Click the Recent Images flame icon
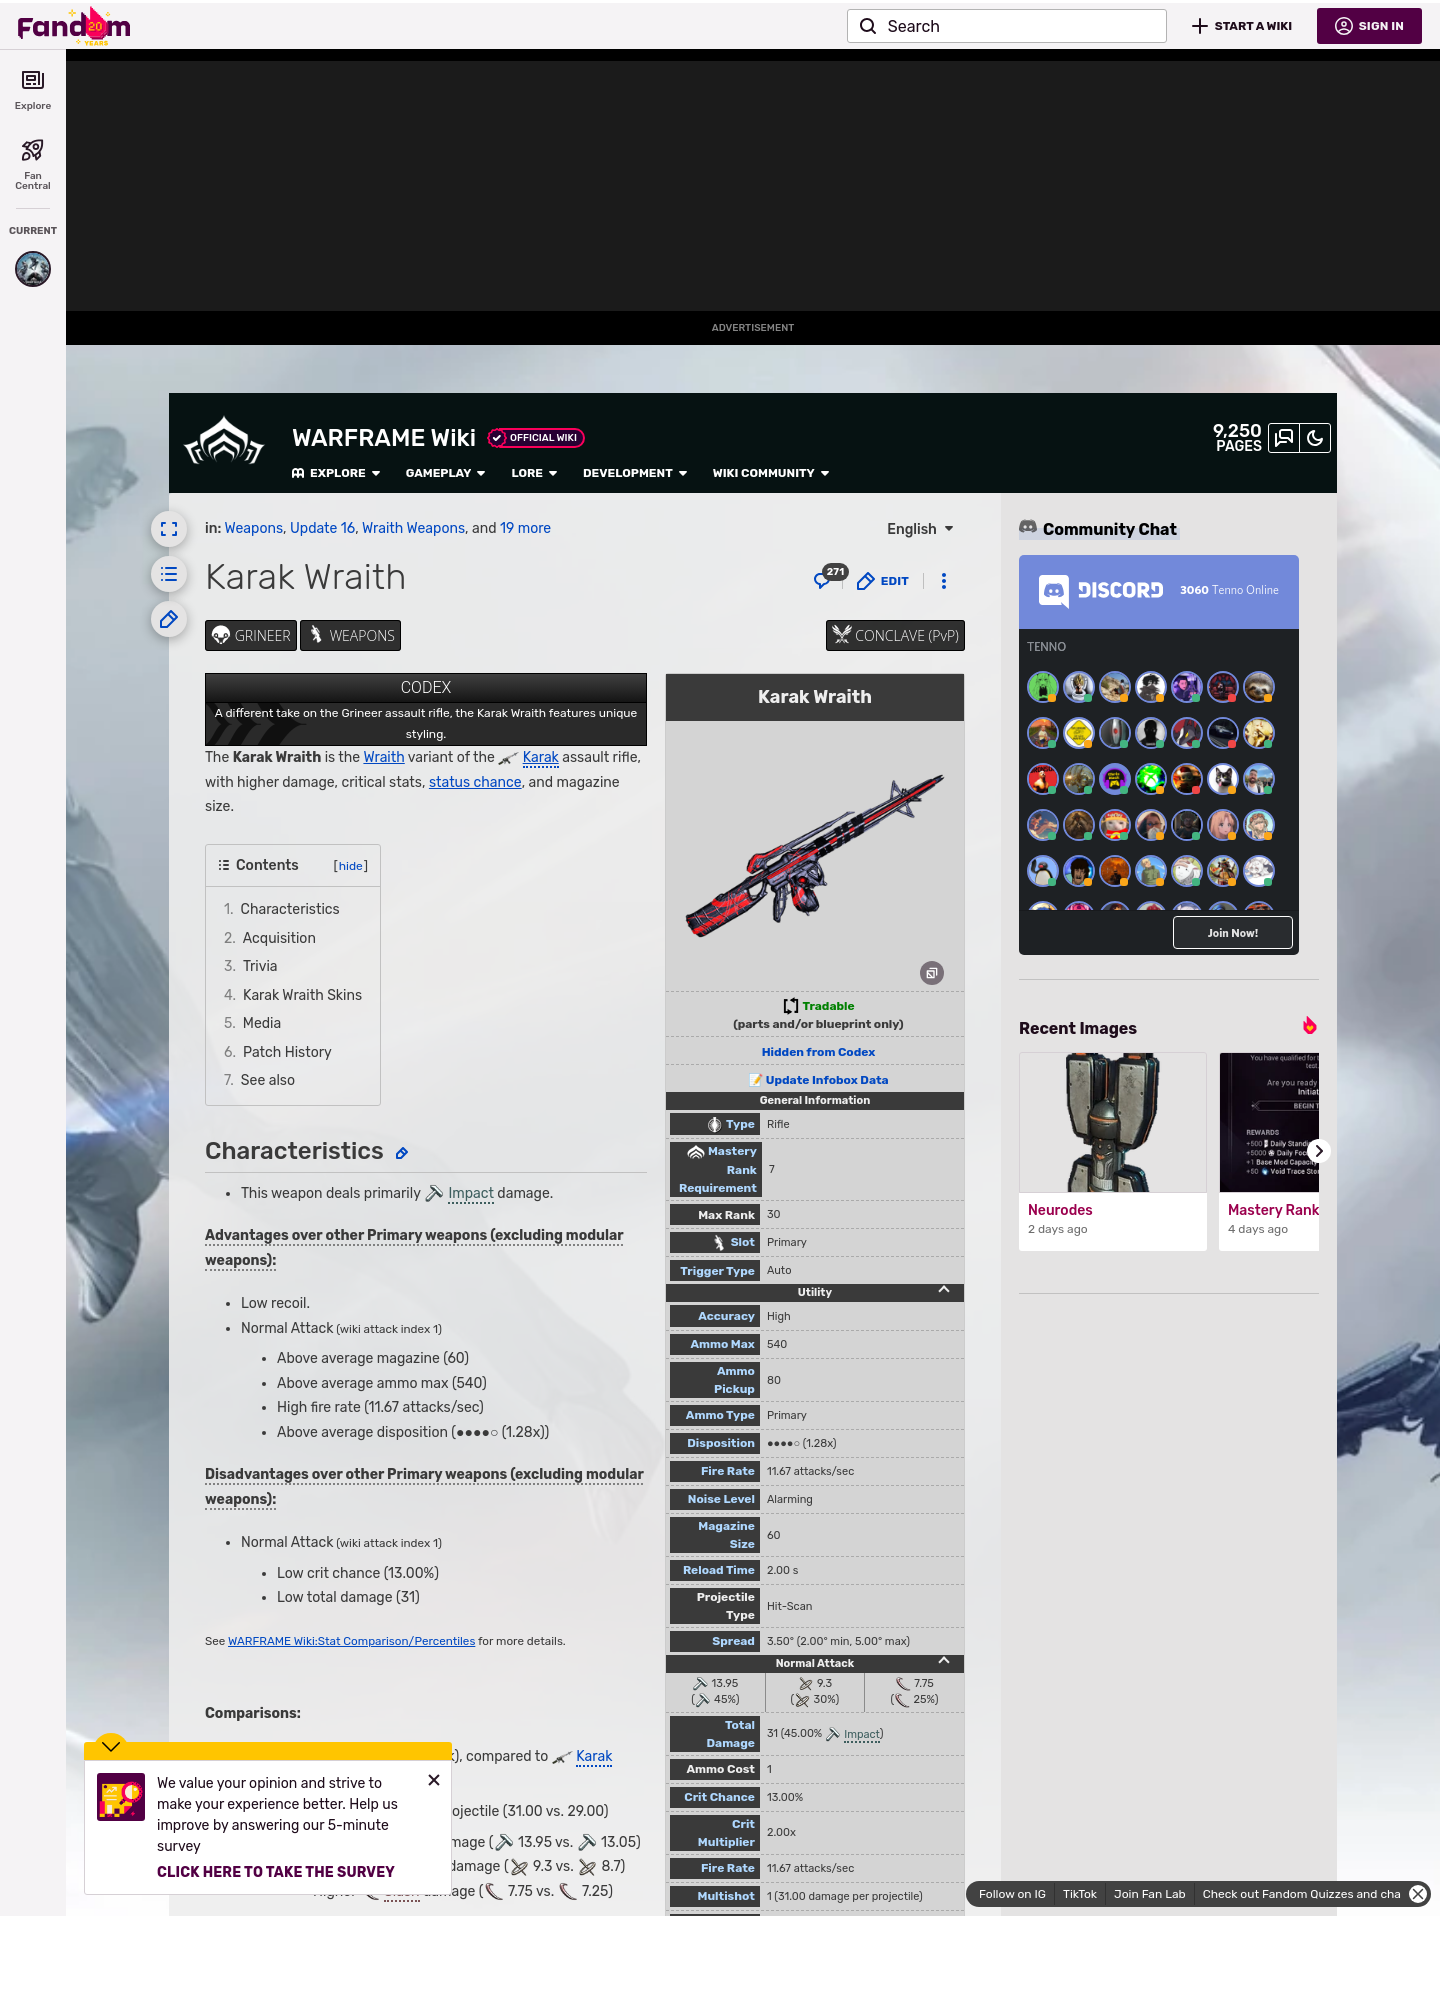This screenshot has width=1440, height=2000. pyautogui.click(x=1309, y=1026)
